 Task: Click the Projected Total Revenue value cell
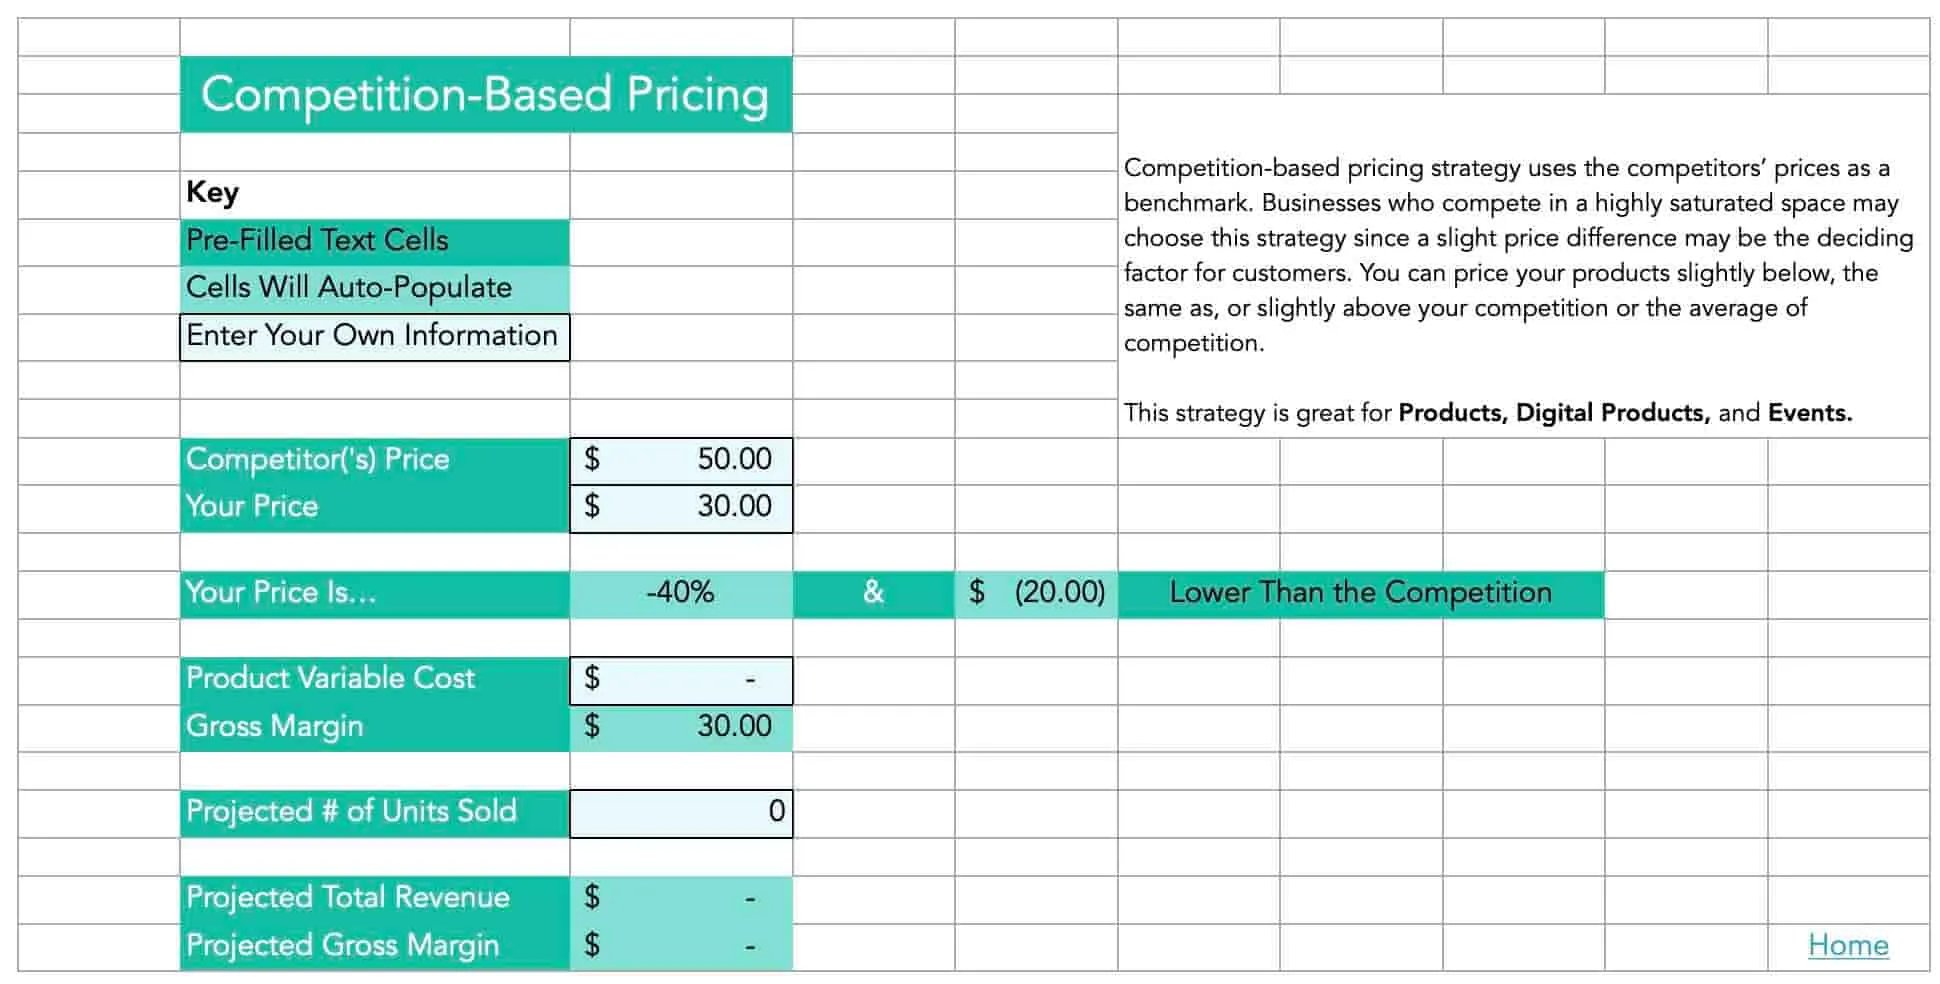click(681, 898)
